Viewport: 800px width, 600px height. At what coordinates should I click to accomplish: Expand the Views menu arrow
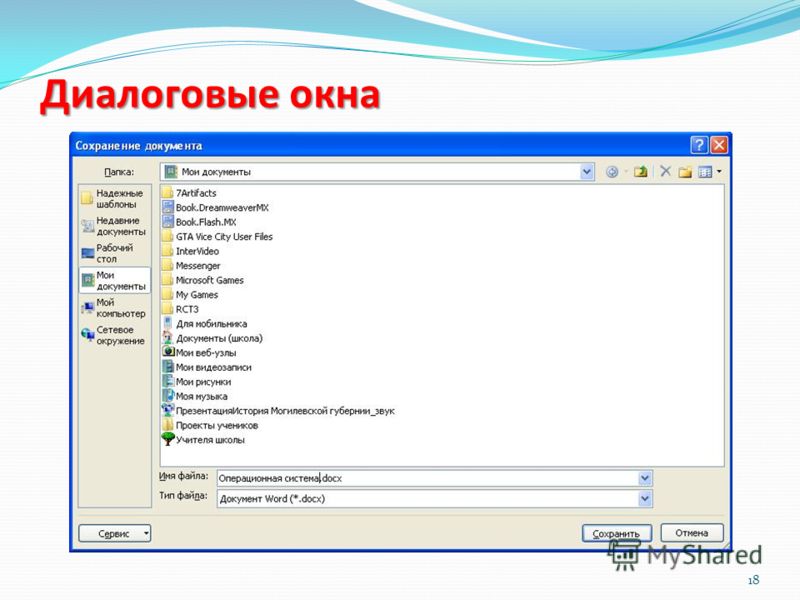pos(719,171)
